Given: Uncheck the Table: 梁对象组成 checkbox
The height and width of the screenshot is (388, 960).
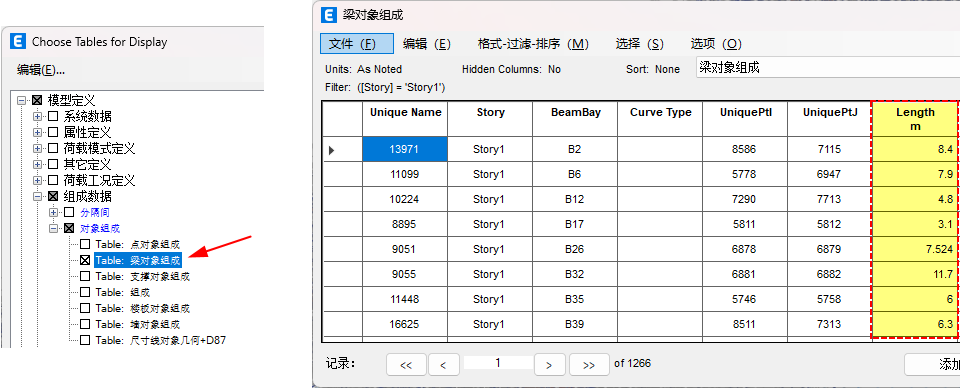Looking at the screenshot, I should point(85,260).
